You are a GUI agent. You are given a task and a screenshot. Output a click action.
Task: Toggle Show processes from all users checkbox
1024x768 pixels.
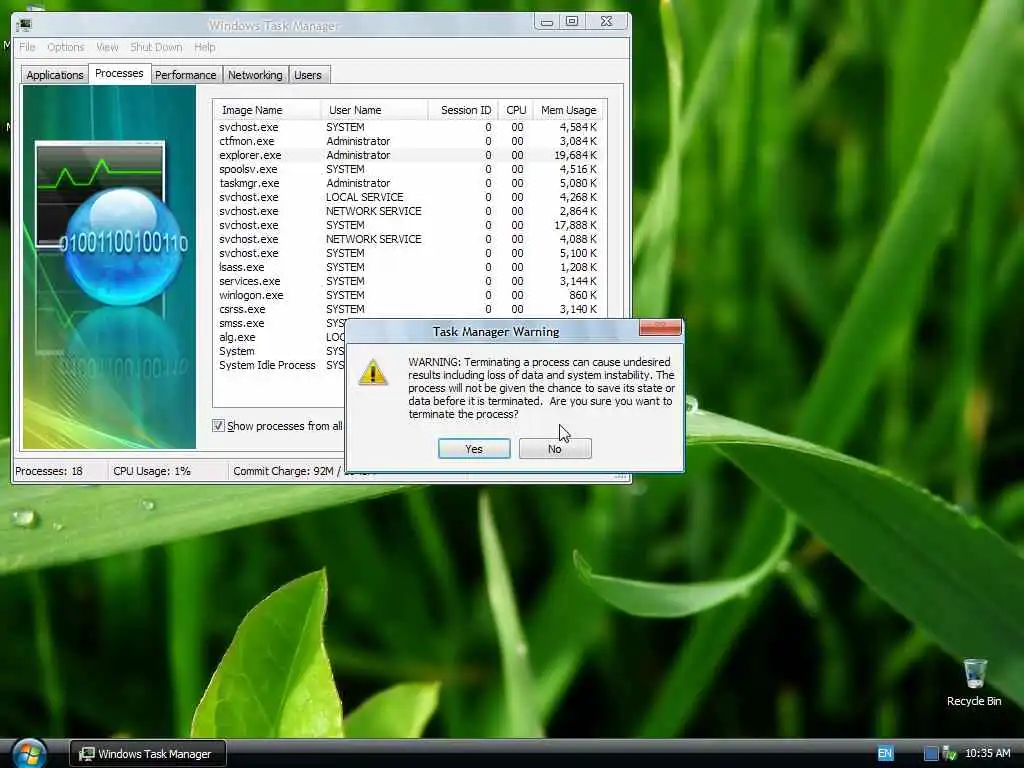tap(218, 426)
